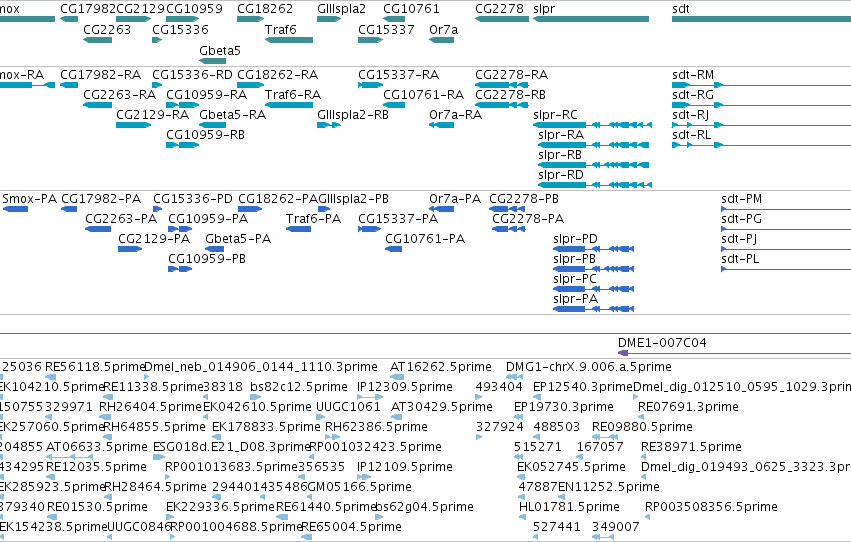Click the CG15336 gene label

tap(180, 29)
